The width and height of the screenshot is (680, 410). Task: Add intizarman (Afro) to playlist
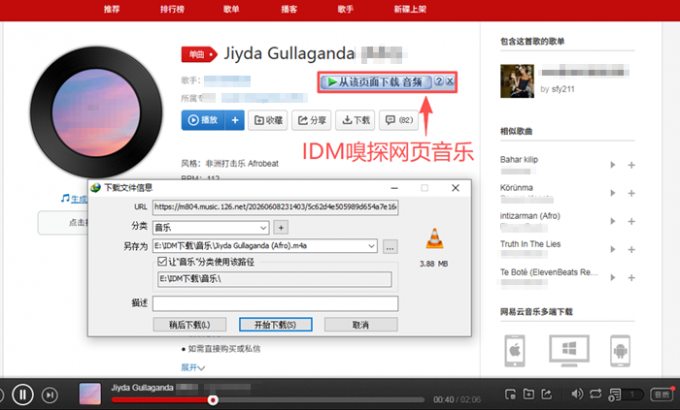pos(631,221)
